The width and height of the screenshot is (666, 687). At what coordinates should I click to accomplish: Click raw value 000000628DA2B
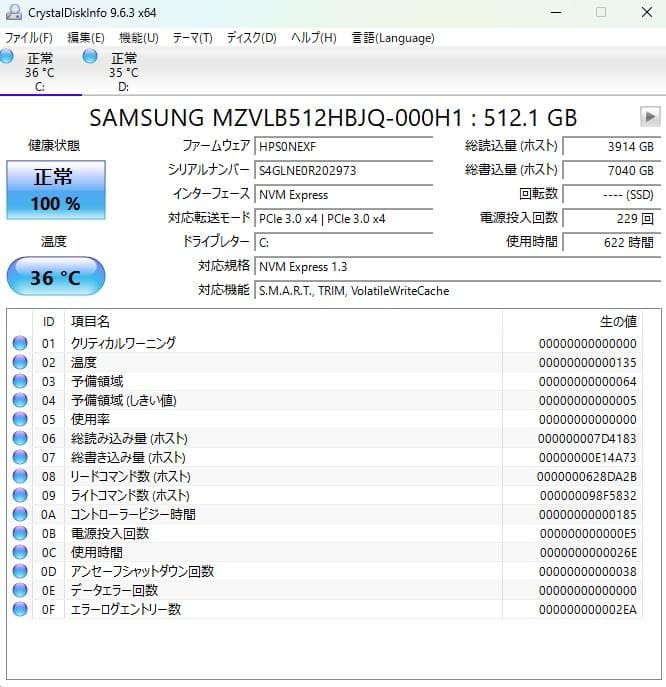coord(587,477)
